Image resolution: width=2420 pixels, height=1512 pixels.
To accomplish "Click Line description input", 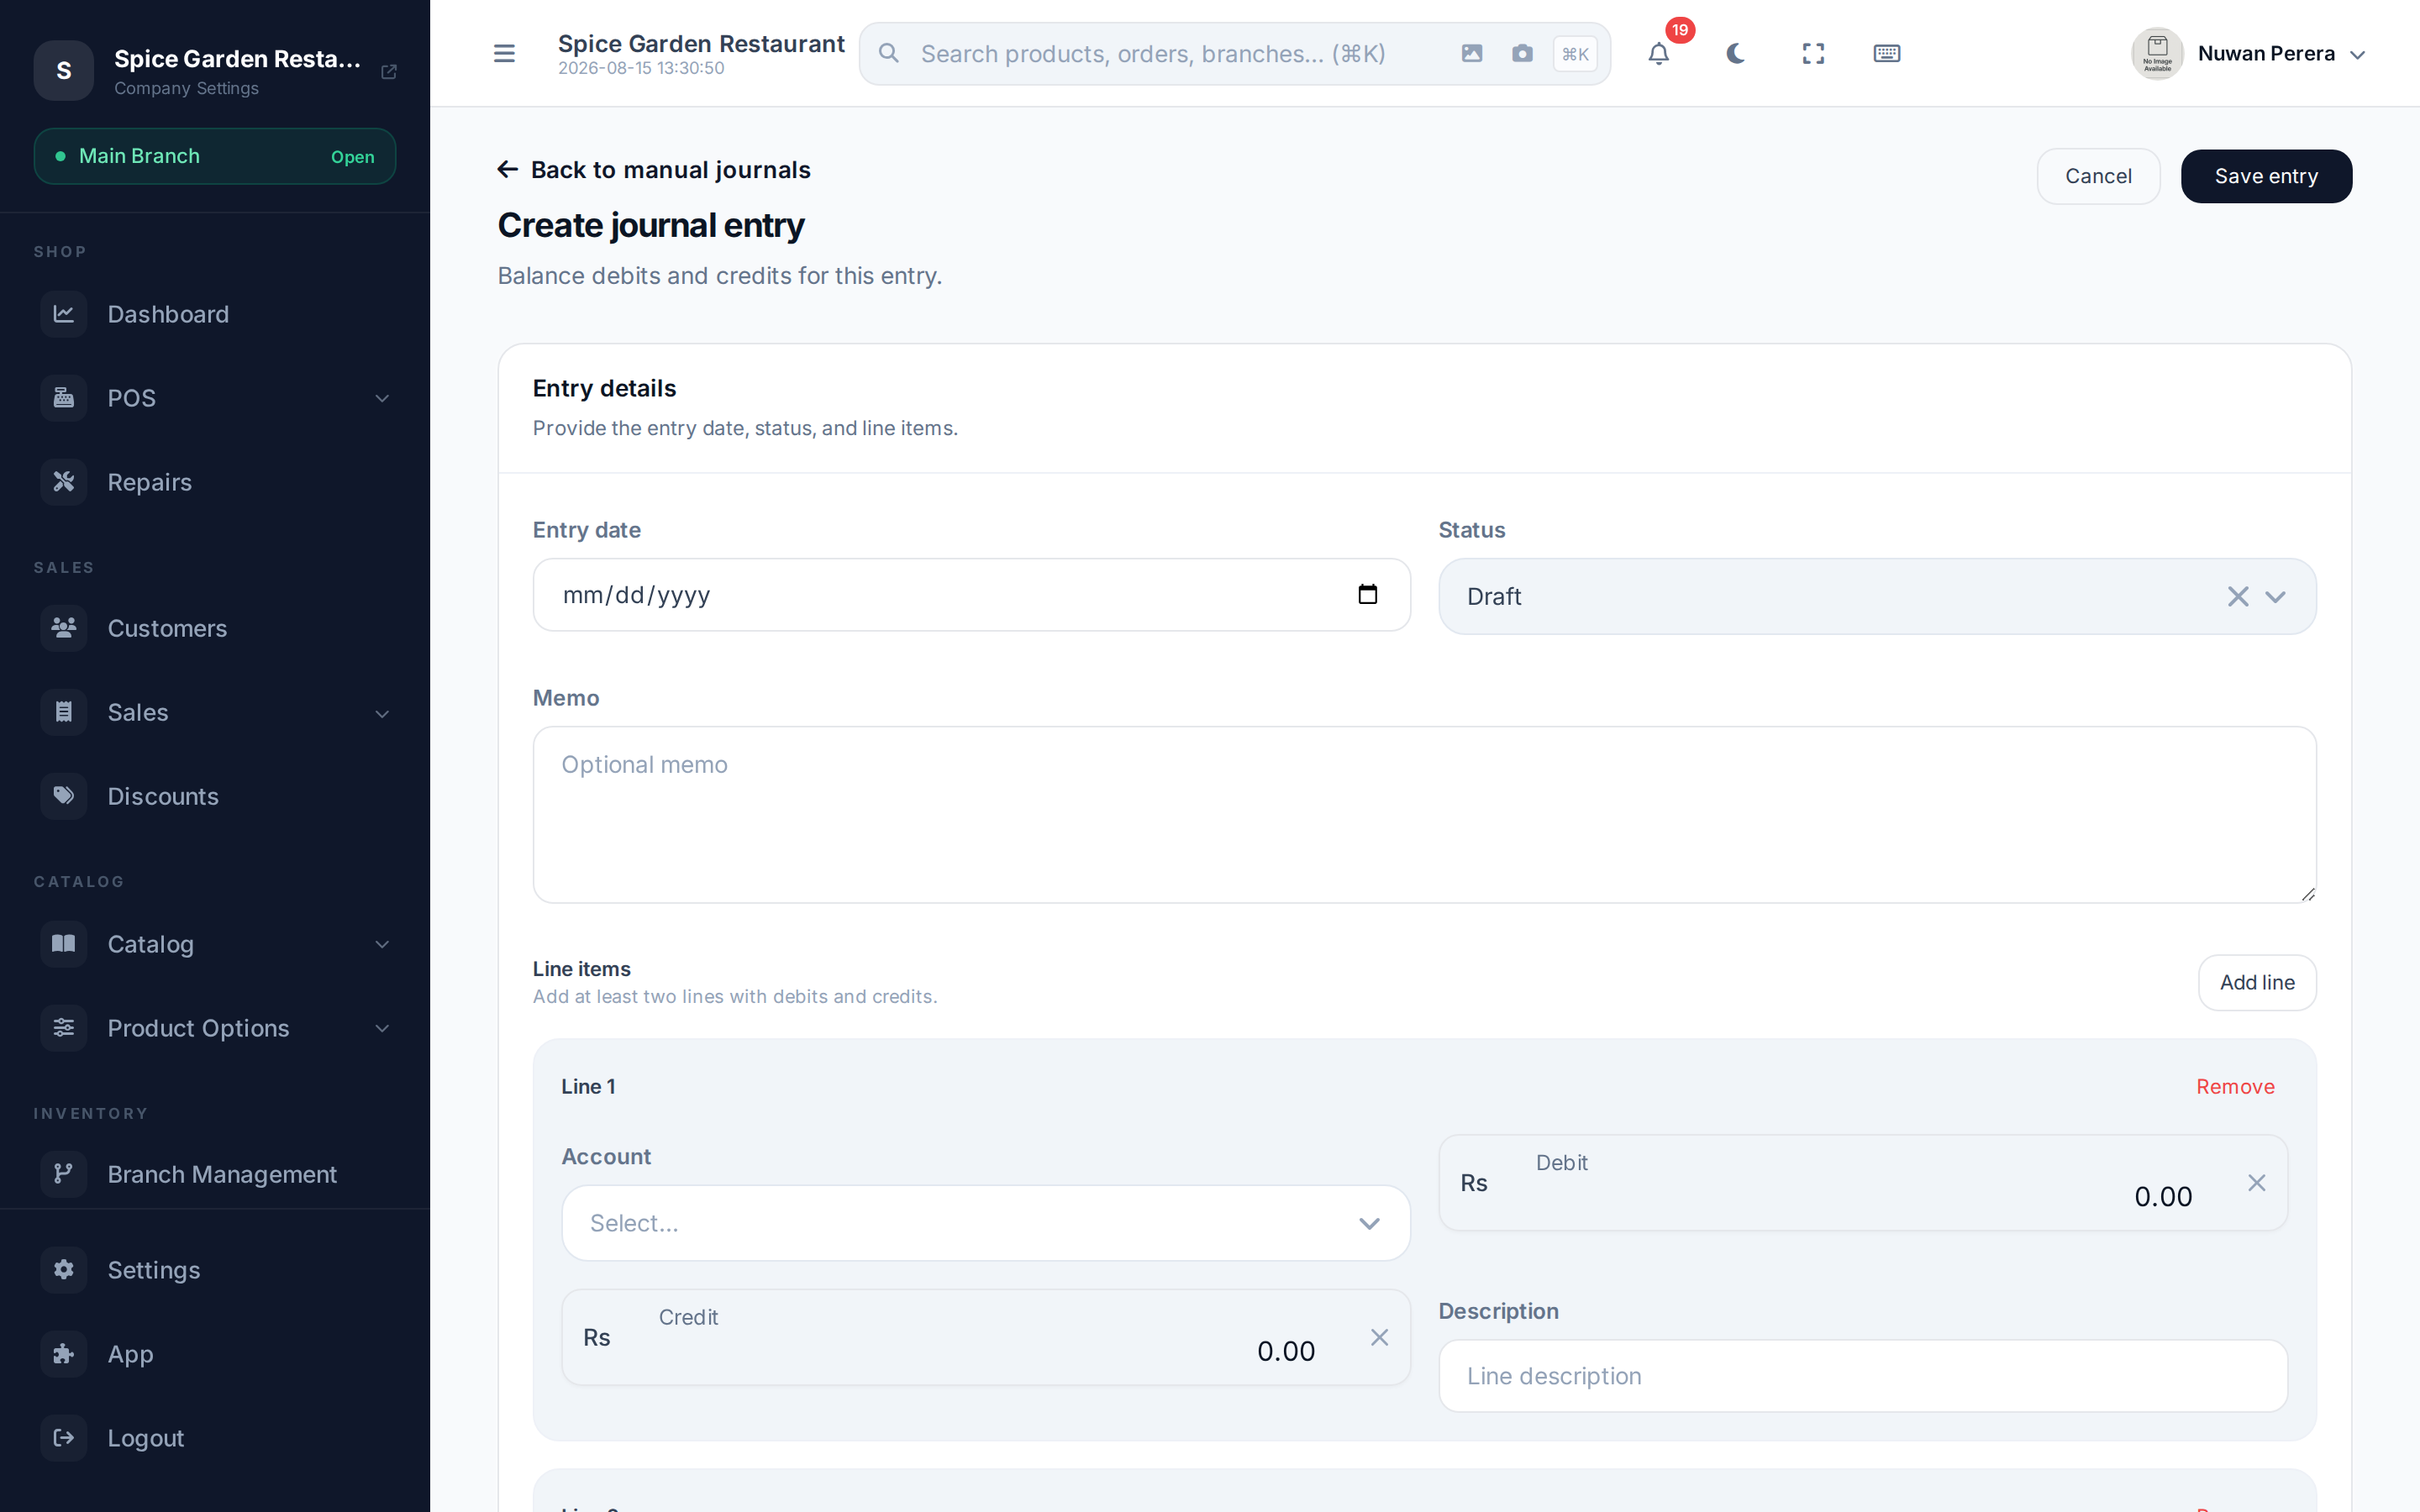I will tap(1863, 1376).
